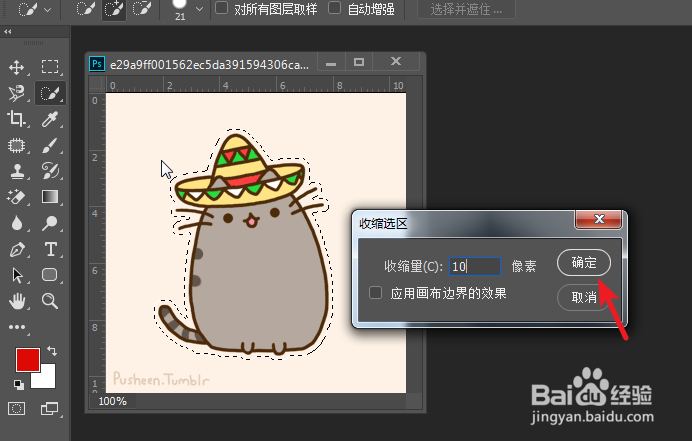Select the Rounded Rectangle shape tool
The height and width of the screenshot is (441, 692).
[x=50, y=275]
